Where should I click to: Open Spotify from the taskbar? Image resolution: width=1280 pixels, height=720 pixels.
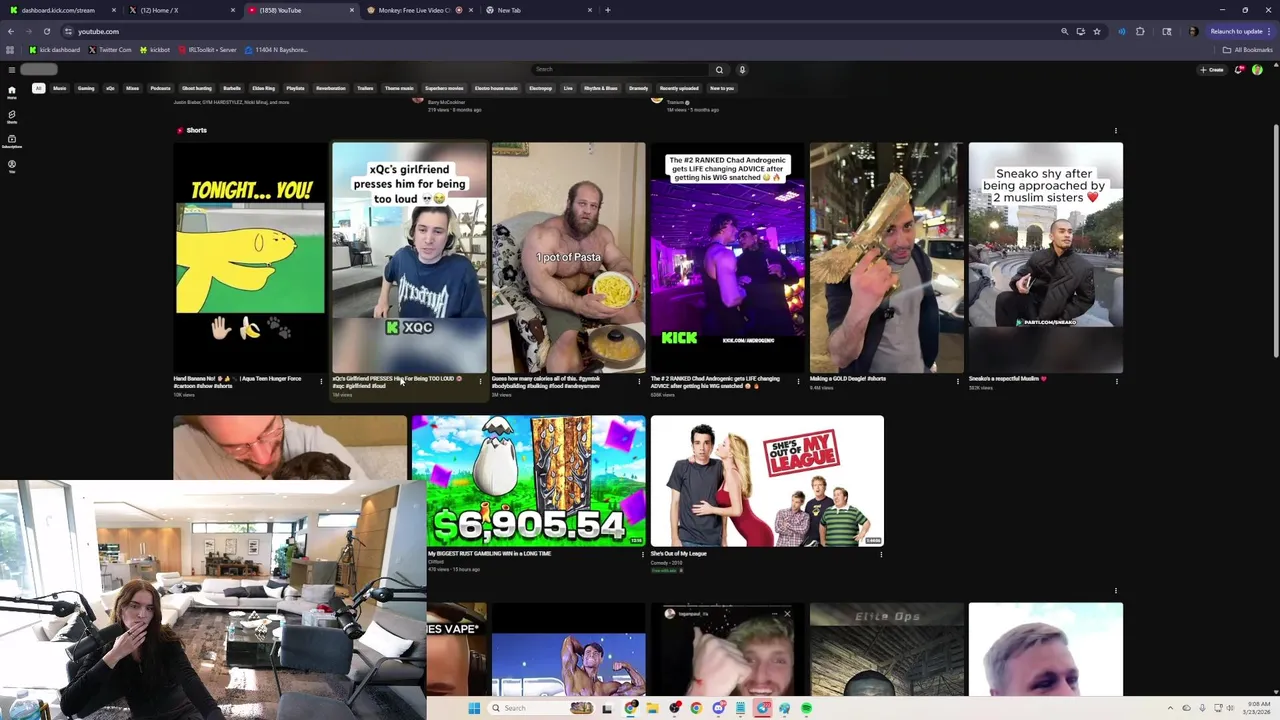click(x=806, y=708)
